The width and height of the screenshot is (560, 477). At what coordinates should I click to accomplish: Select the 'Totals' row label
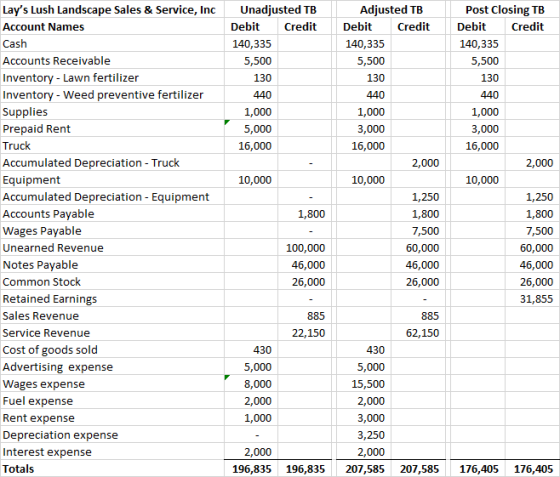(112, 469)
